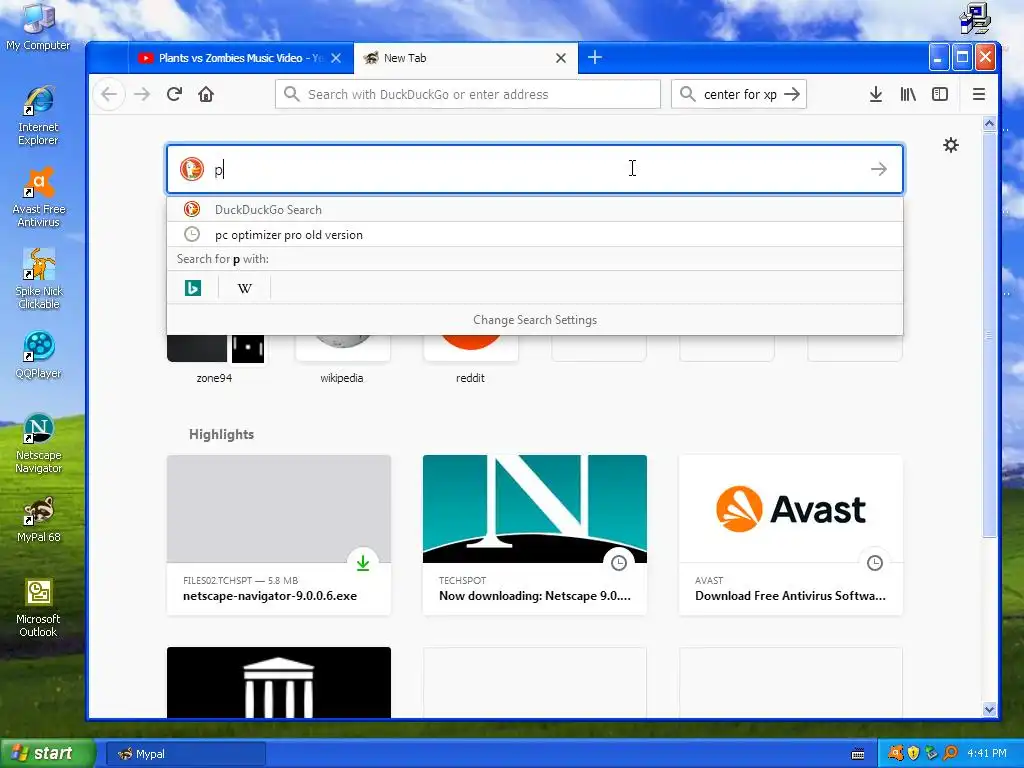Open a new tab with plus button
The width and height of the screenshot is (1024, 768).
[x=594, y=57]
